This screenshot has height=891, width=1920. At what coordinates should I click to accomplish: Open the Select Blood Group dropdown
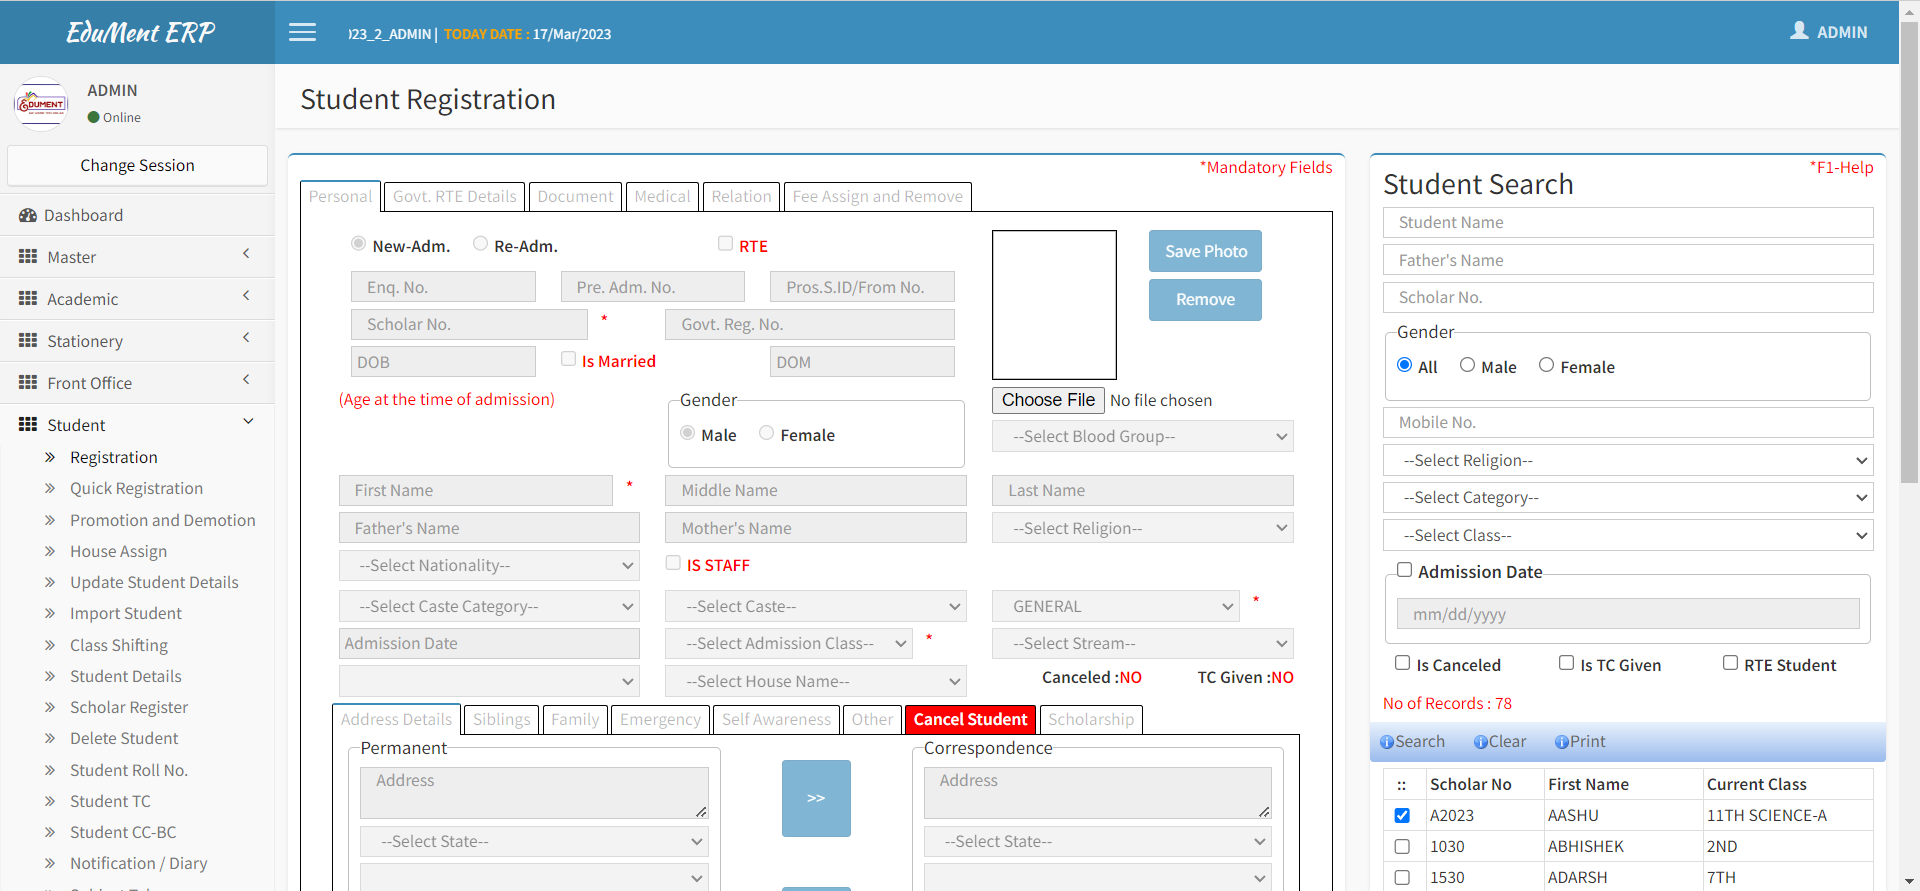(1142, 436)
